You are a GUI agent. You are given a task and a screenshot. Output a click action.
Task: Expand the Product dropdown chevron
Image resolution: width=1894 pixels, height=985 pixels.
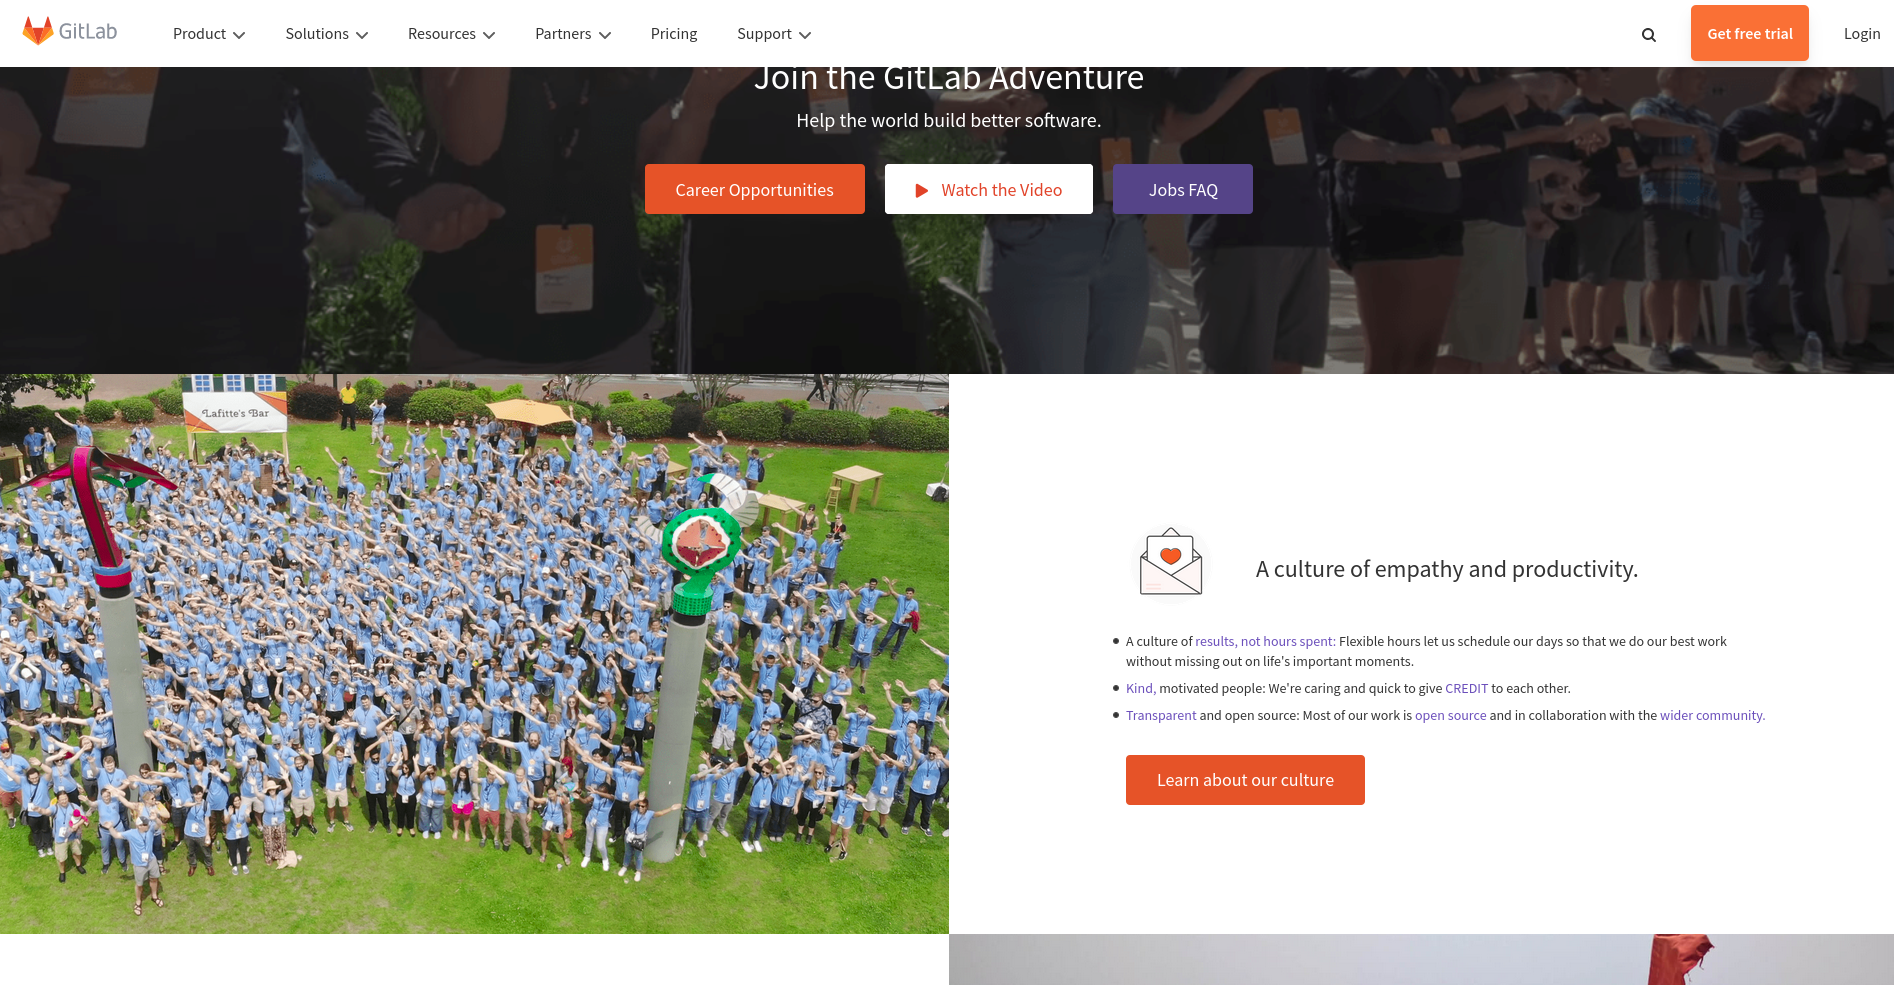239,35
